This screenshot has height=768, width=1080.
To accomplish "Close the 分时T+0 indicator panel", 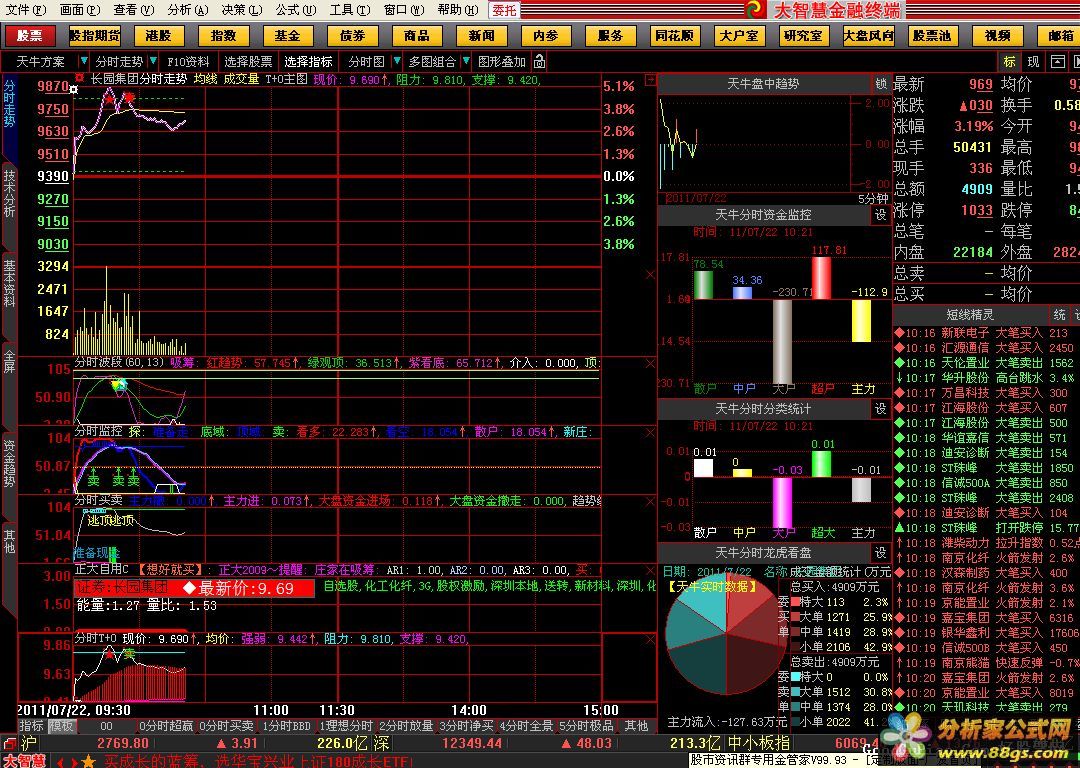I will point(650,640).
